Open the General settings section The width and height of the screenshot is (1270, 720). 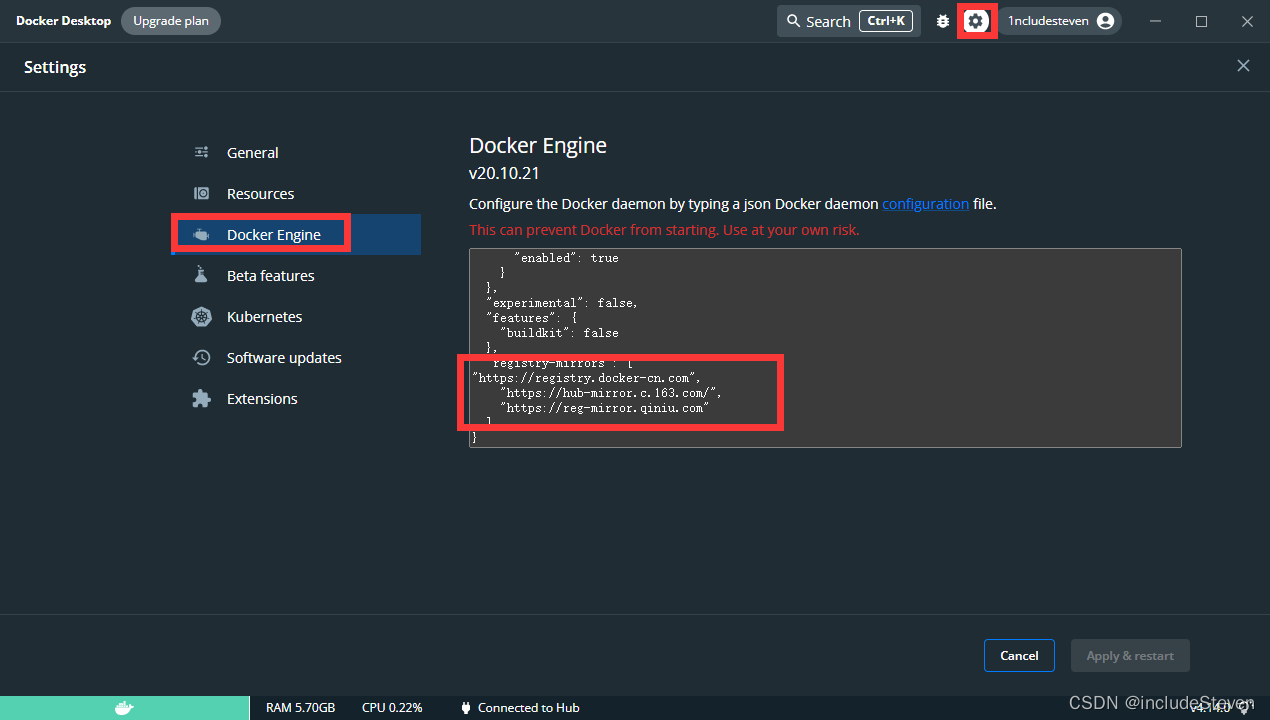[x=296, y=153]
